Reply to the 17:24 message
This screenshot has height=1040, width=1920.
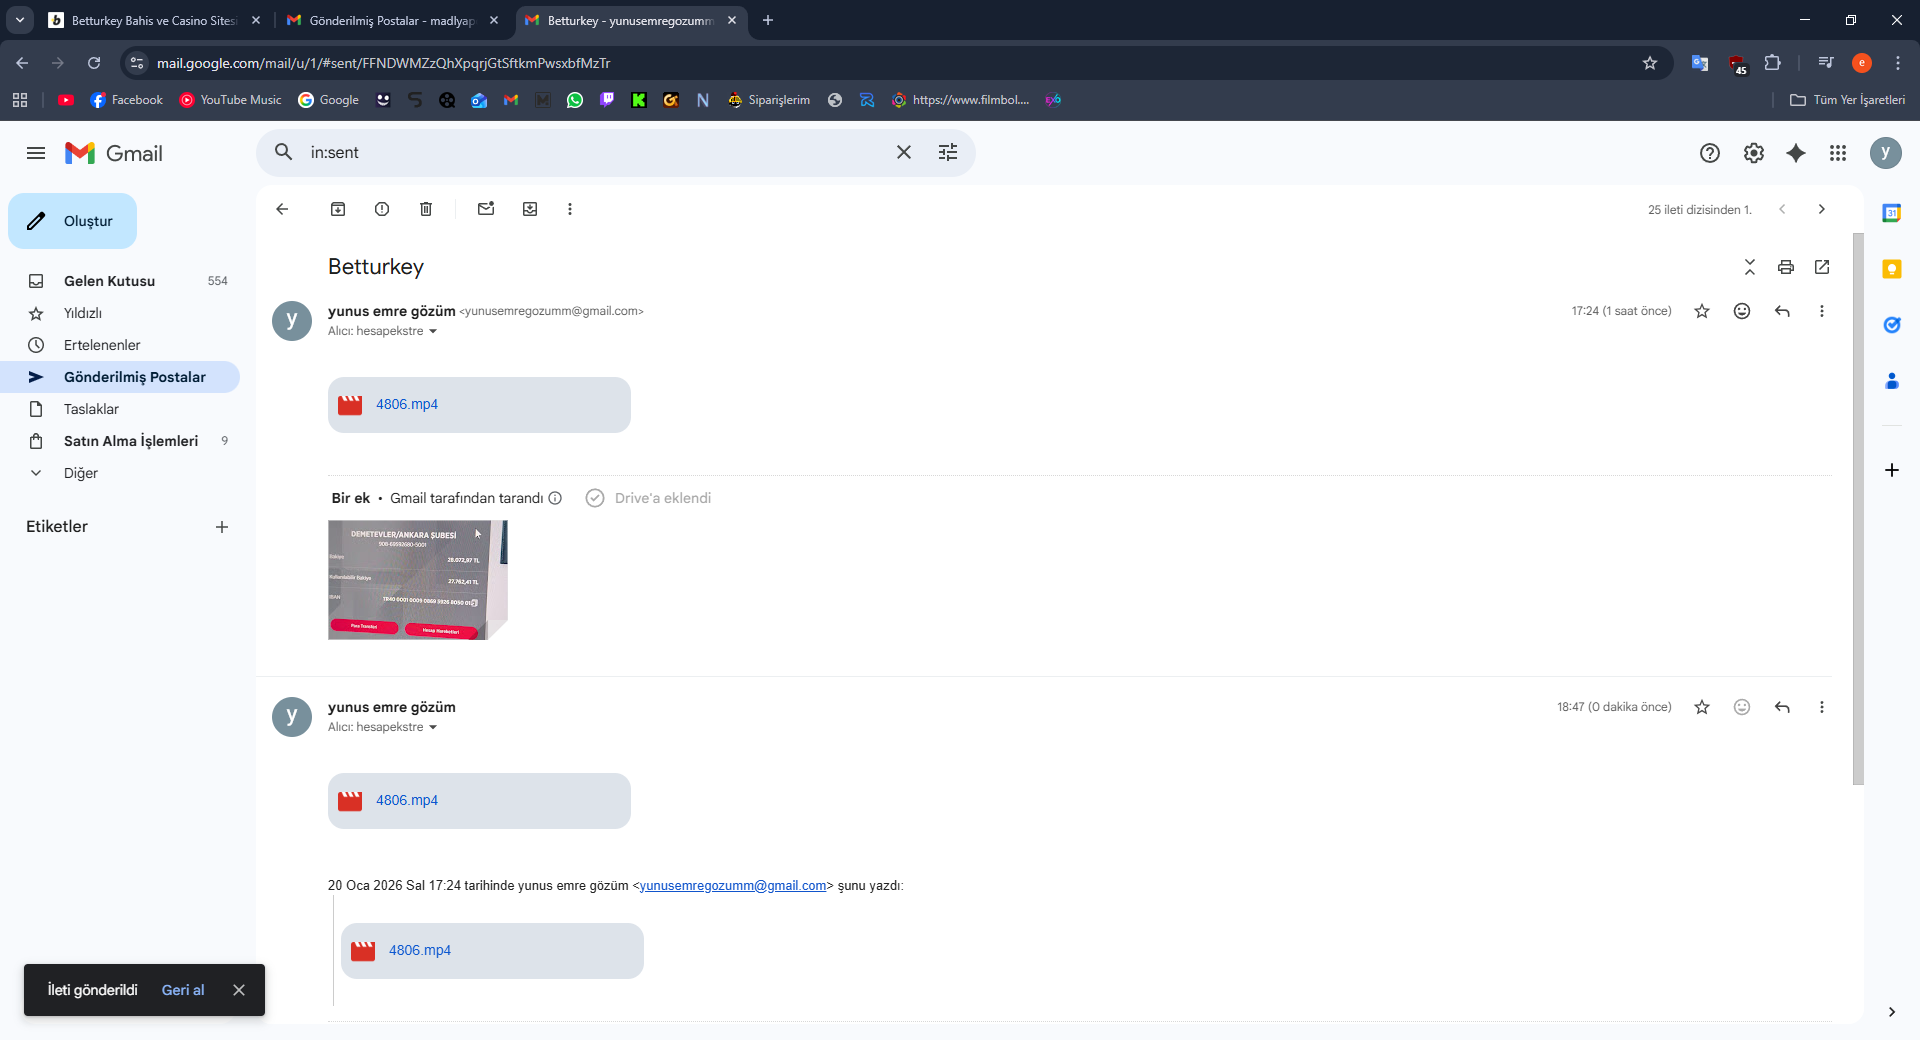(x=1782, y=311)
